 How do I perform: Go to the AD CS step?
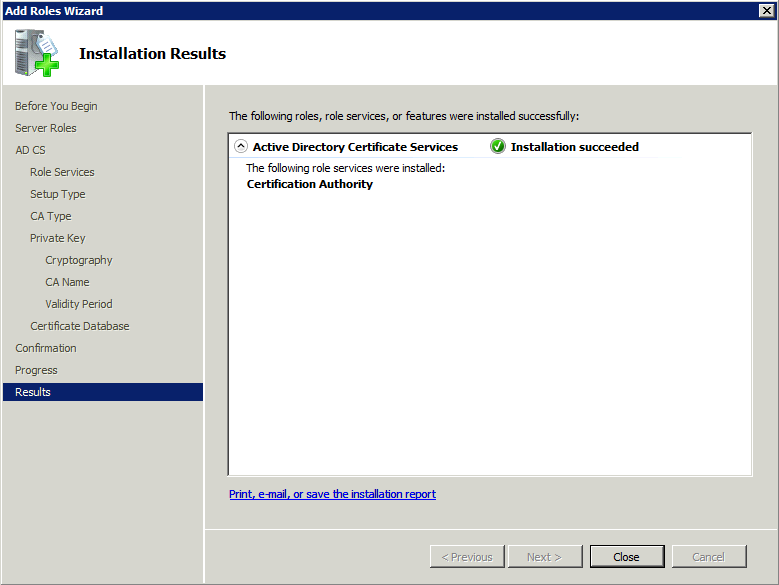(30, 150)
